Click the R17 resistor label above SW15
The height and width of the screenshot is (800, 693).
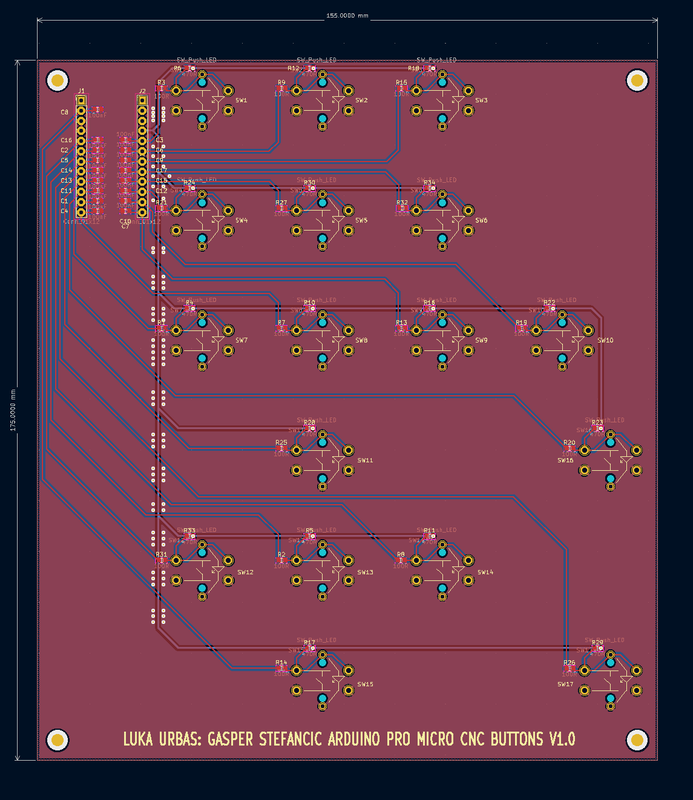click(x=309, y=642)
